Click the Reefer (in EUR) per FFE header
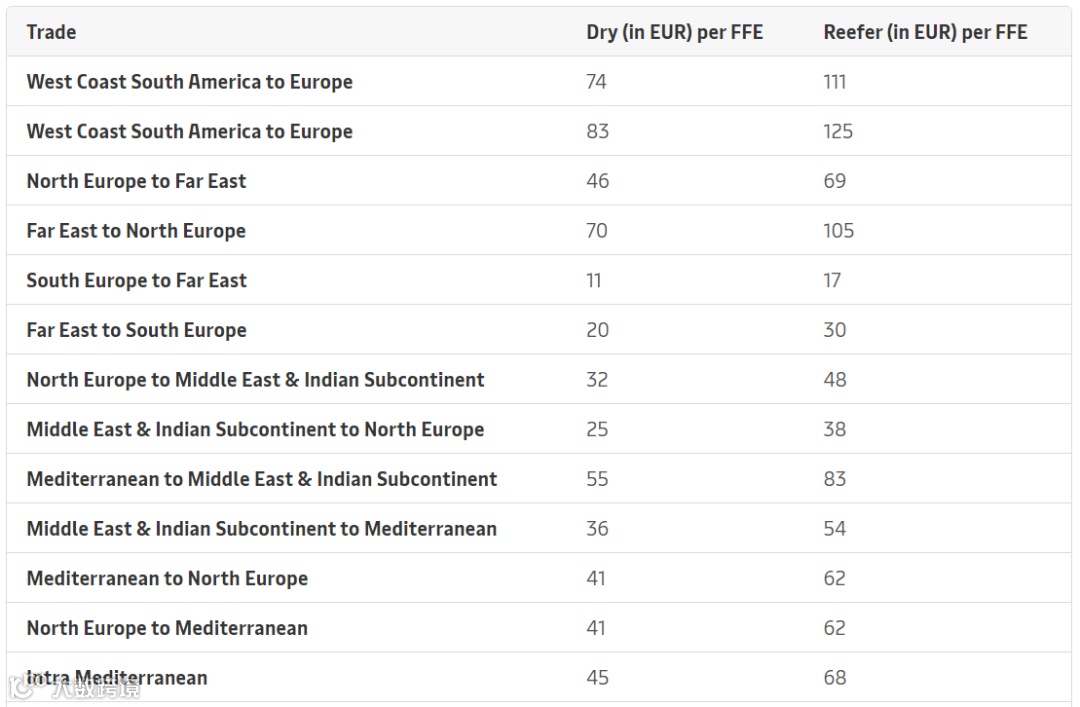The height and width of the screenshot is (707, 1080). coord(925,32)
